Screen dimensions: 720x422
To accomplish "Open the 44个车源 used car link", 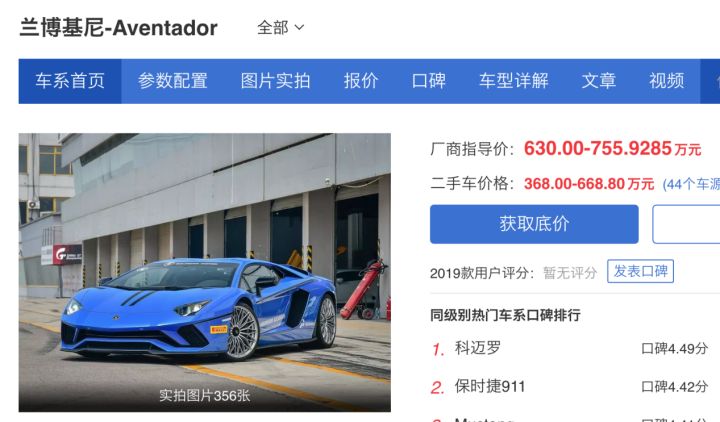I will tap(691, 184).
